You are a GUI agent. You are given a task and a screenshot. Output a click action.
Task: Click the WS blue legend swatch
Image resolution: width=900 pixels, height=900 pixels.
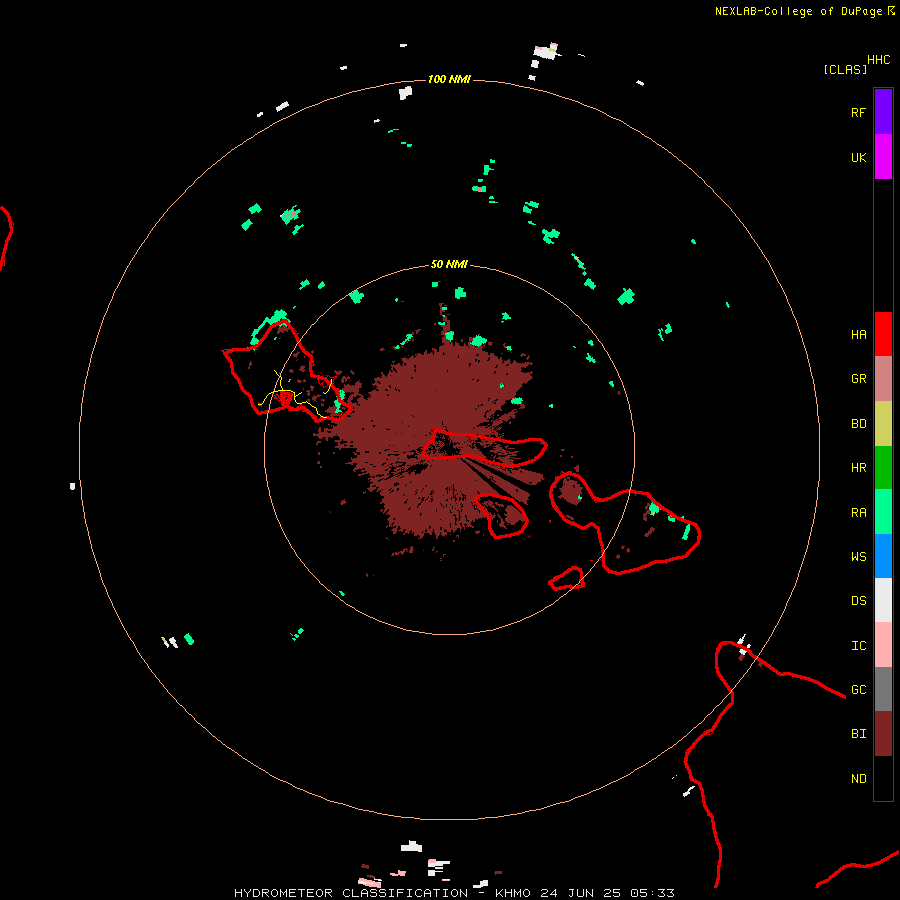click(883, 556)
